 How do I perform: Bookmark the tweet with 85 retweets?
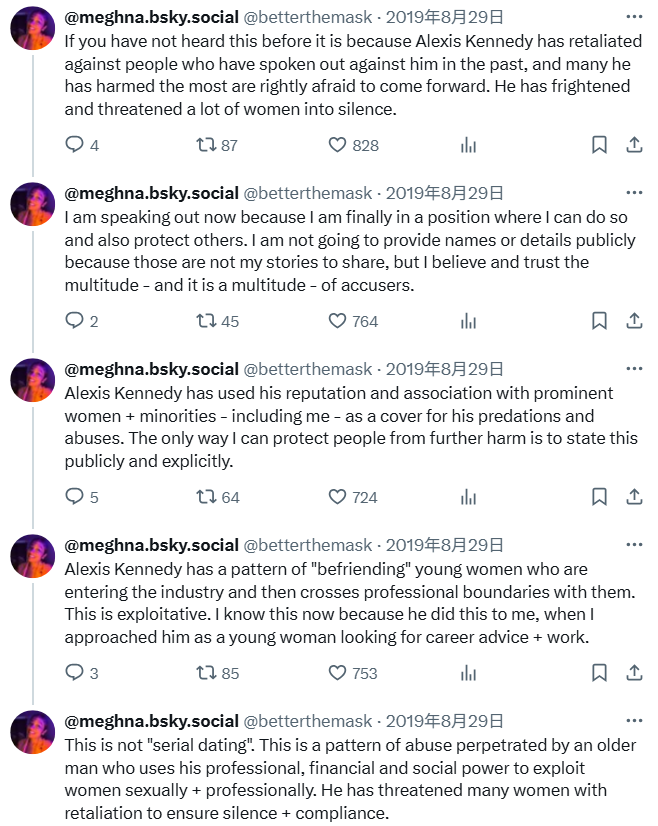(x=599, y=673)
